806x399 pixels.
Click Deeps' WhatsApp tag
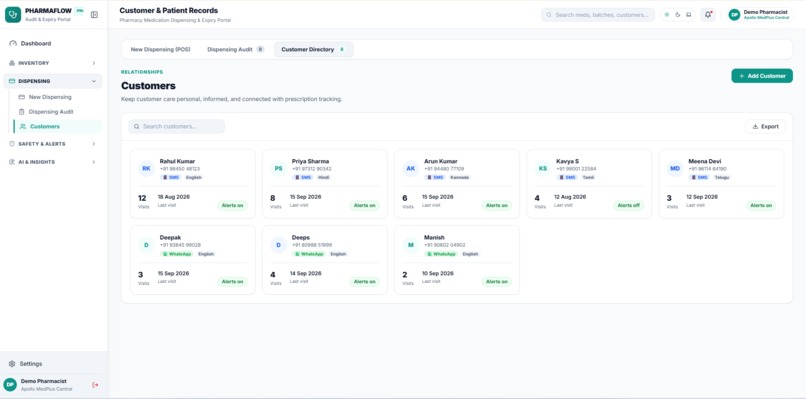pyautogui.click(x=309, y=254)
